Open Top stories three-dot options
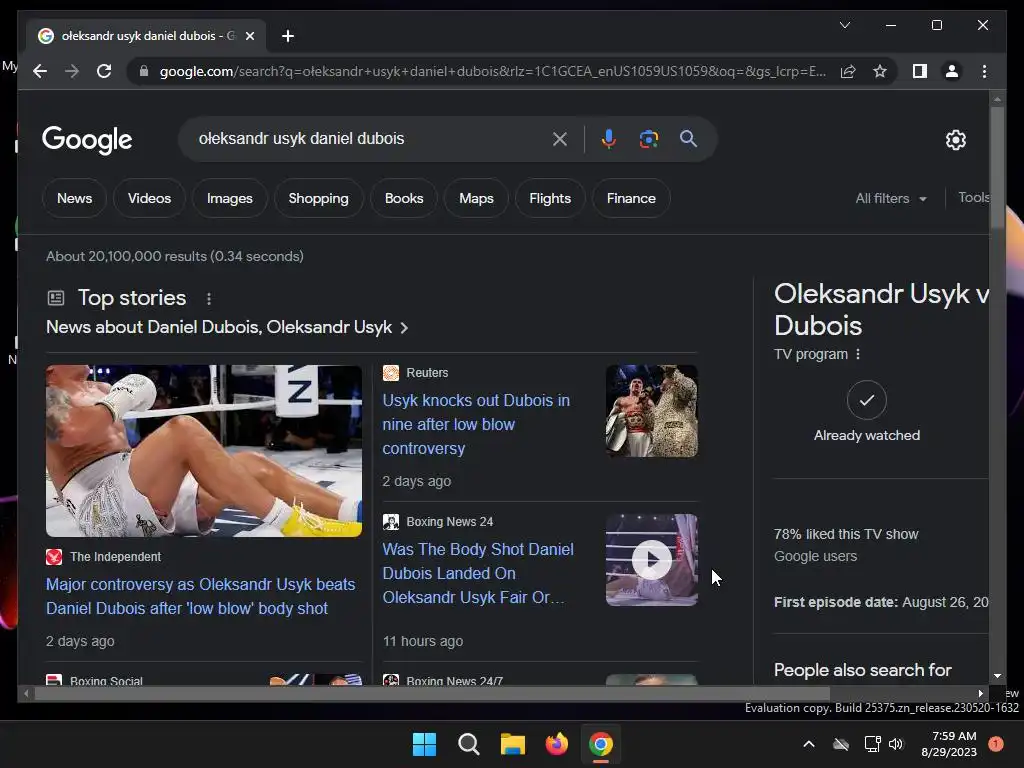 pyautogui.click(x=209, y=298)
